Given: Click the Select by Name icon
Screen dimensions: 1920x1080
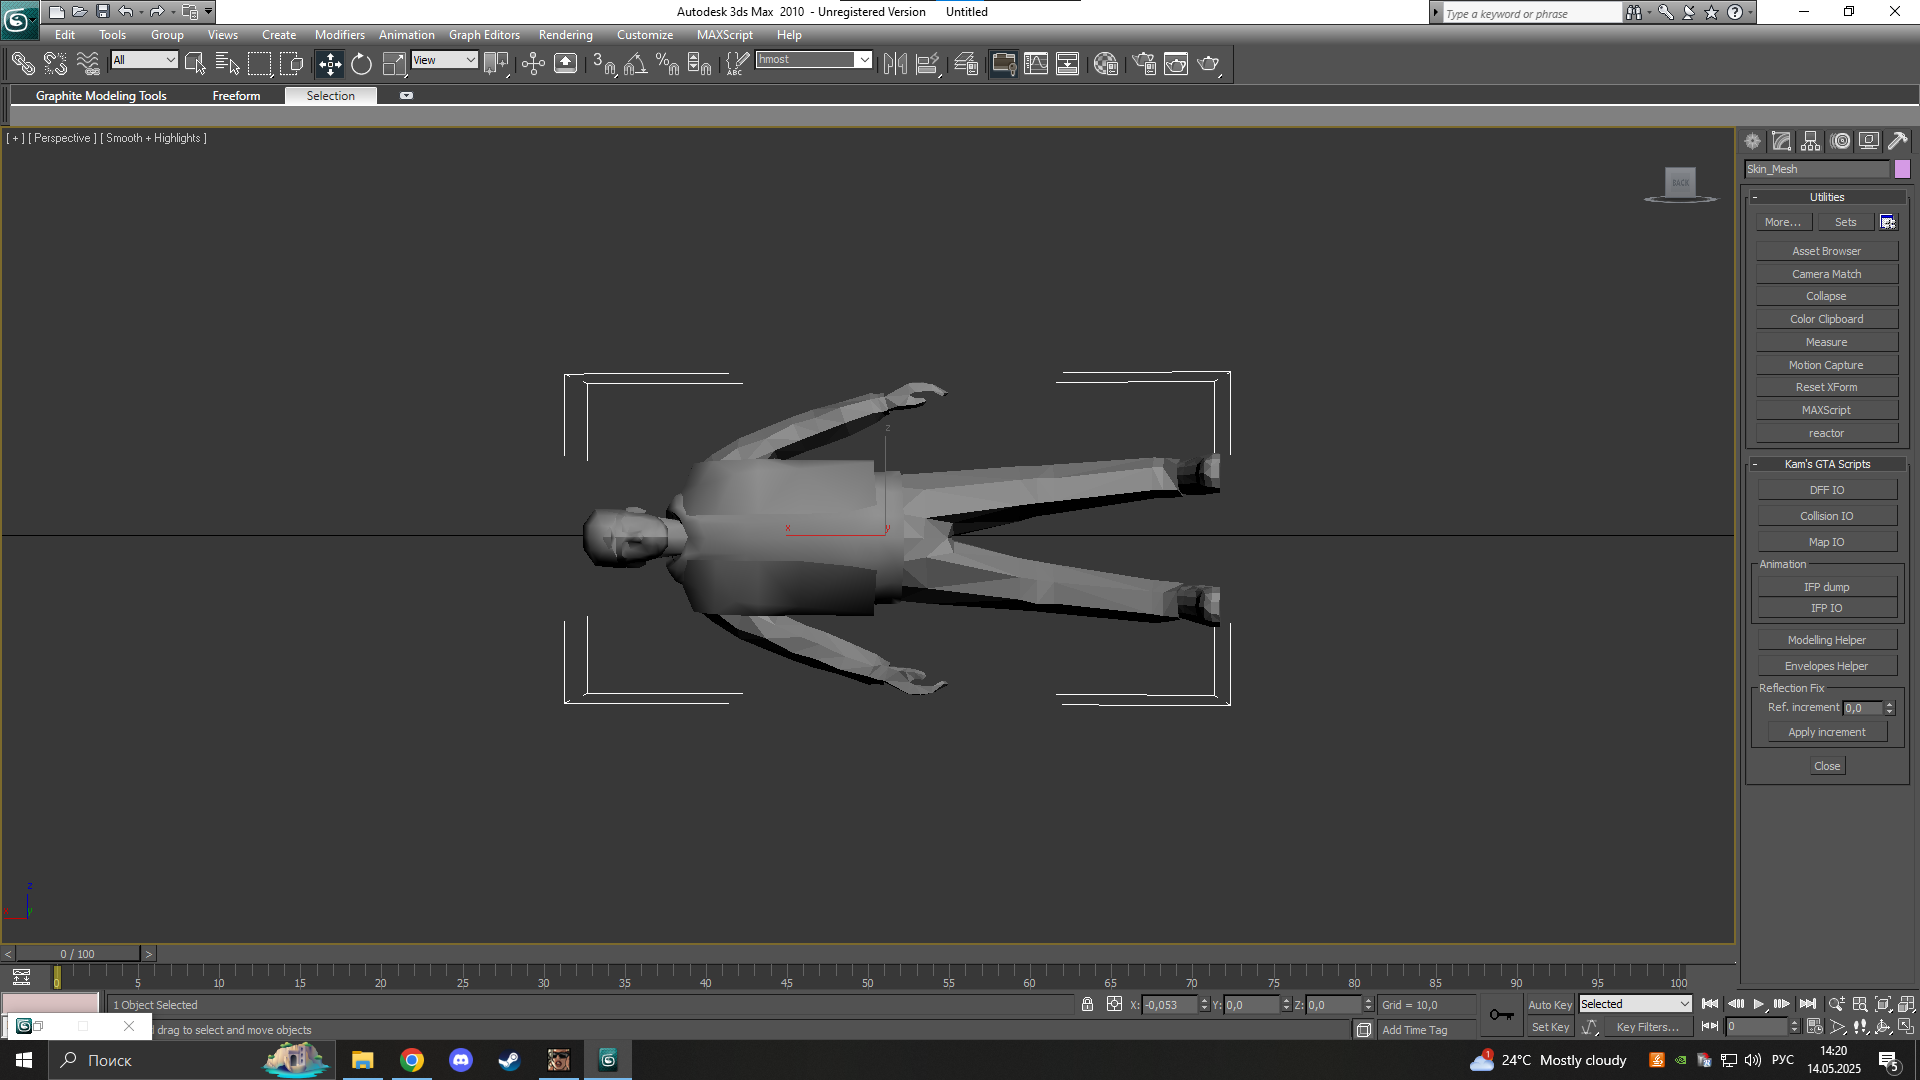Looking at the screenshot, I should (227, 64).
